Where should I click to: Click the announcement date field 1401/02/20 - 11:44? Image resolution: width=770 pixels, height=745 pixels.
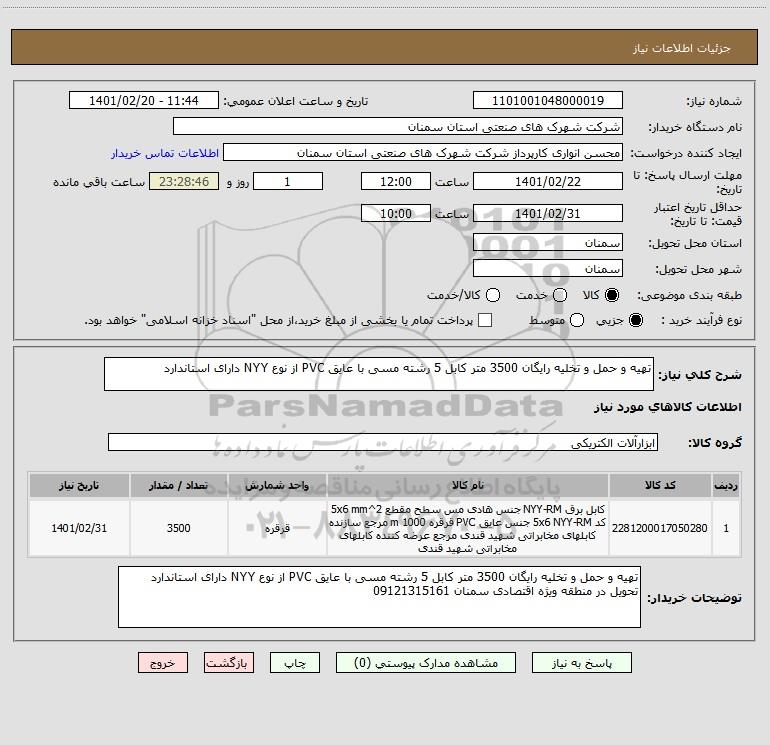(144, 101)
